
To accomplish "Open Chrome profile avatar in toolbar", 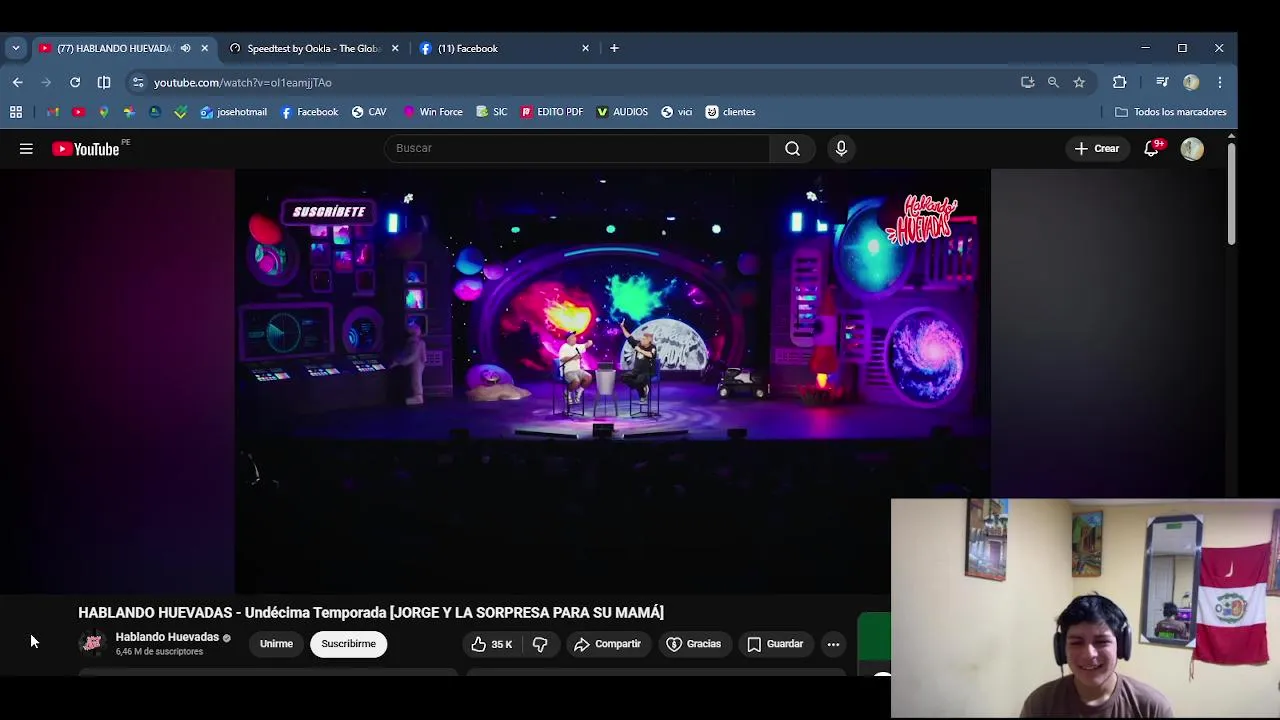I will (1191, 82).
